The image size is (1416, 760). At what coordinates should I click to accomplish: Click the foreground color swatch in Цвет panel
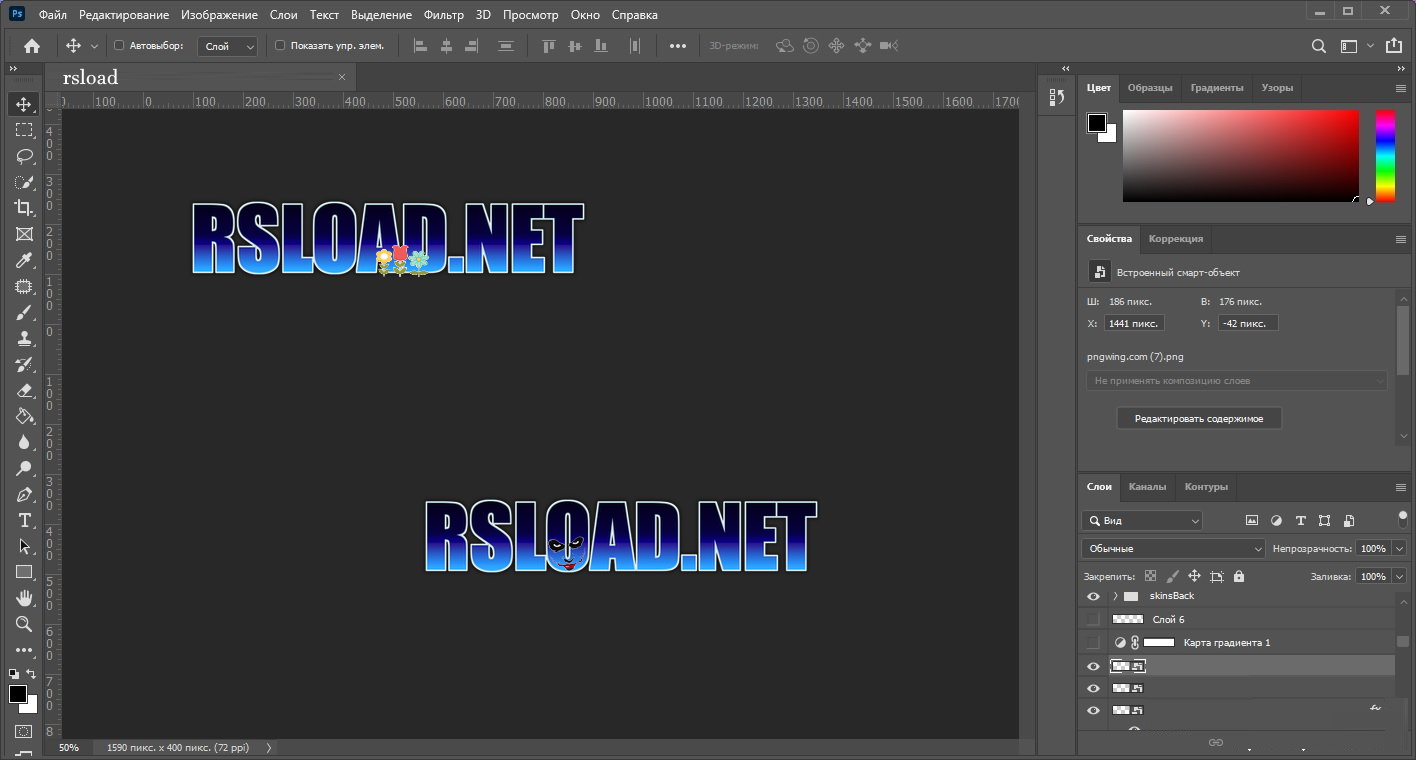[x=1097, y=123]
